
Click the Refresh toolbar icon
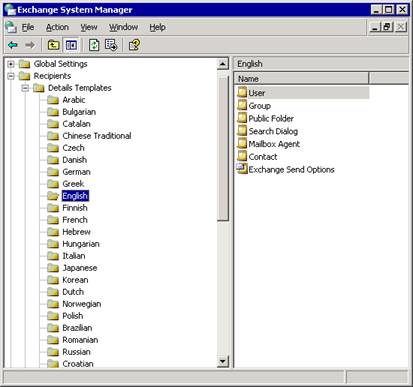[x=94, y=45]
